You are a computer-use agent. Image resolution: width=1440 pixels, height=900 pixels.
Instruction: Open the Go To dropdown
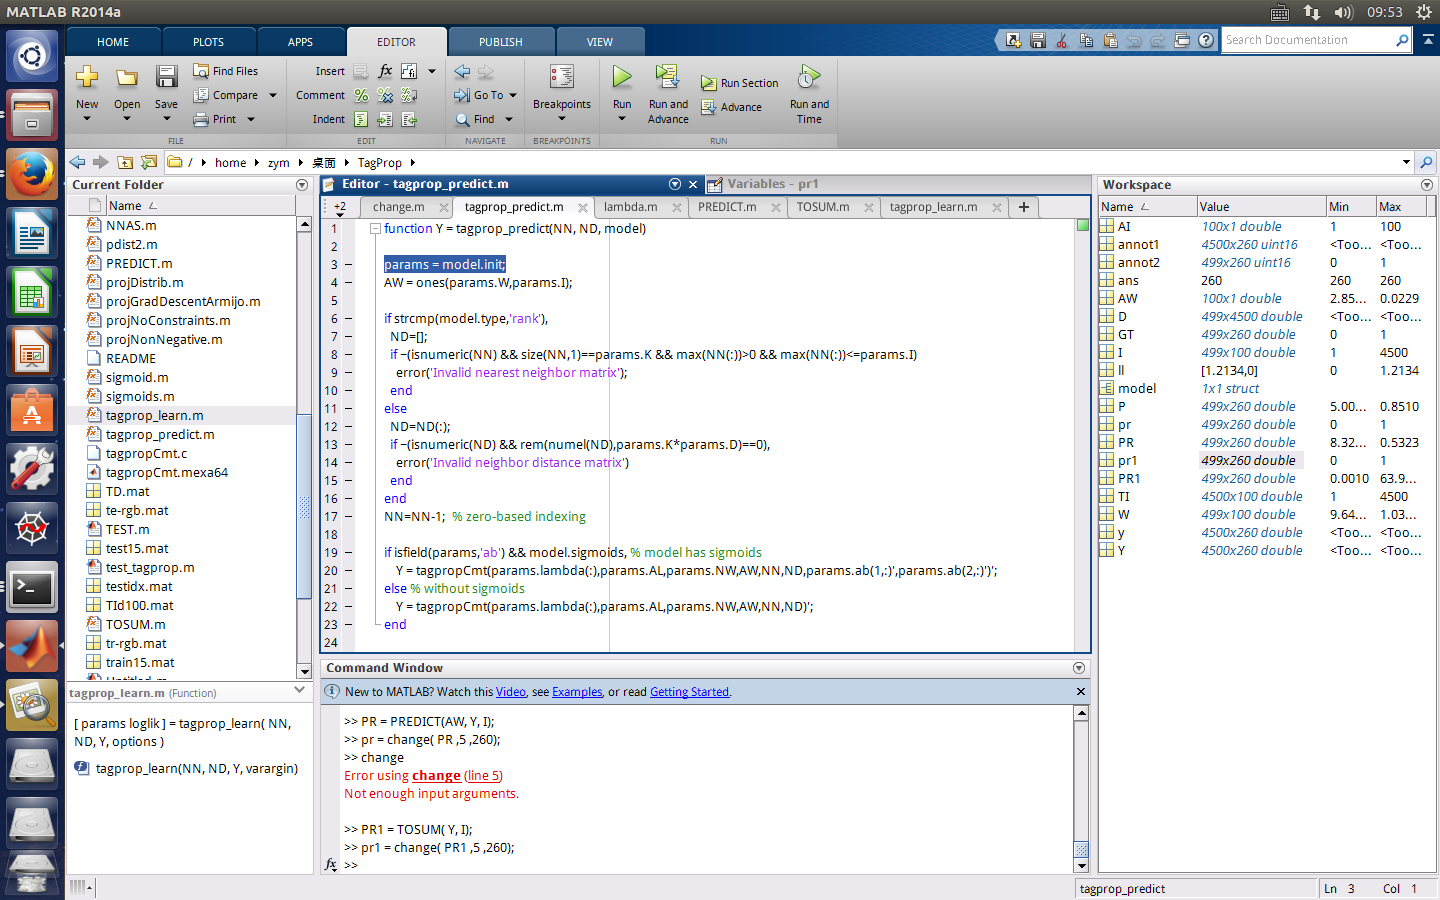pyautogui.click(x=513, y=95)
